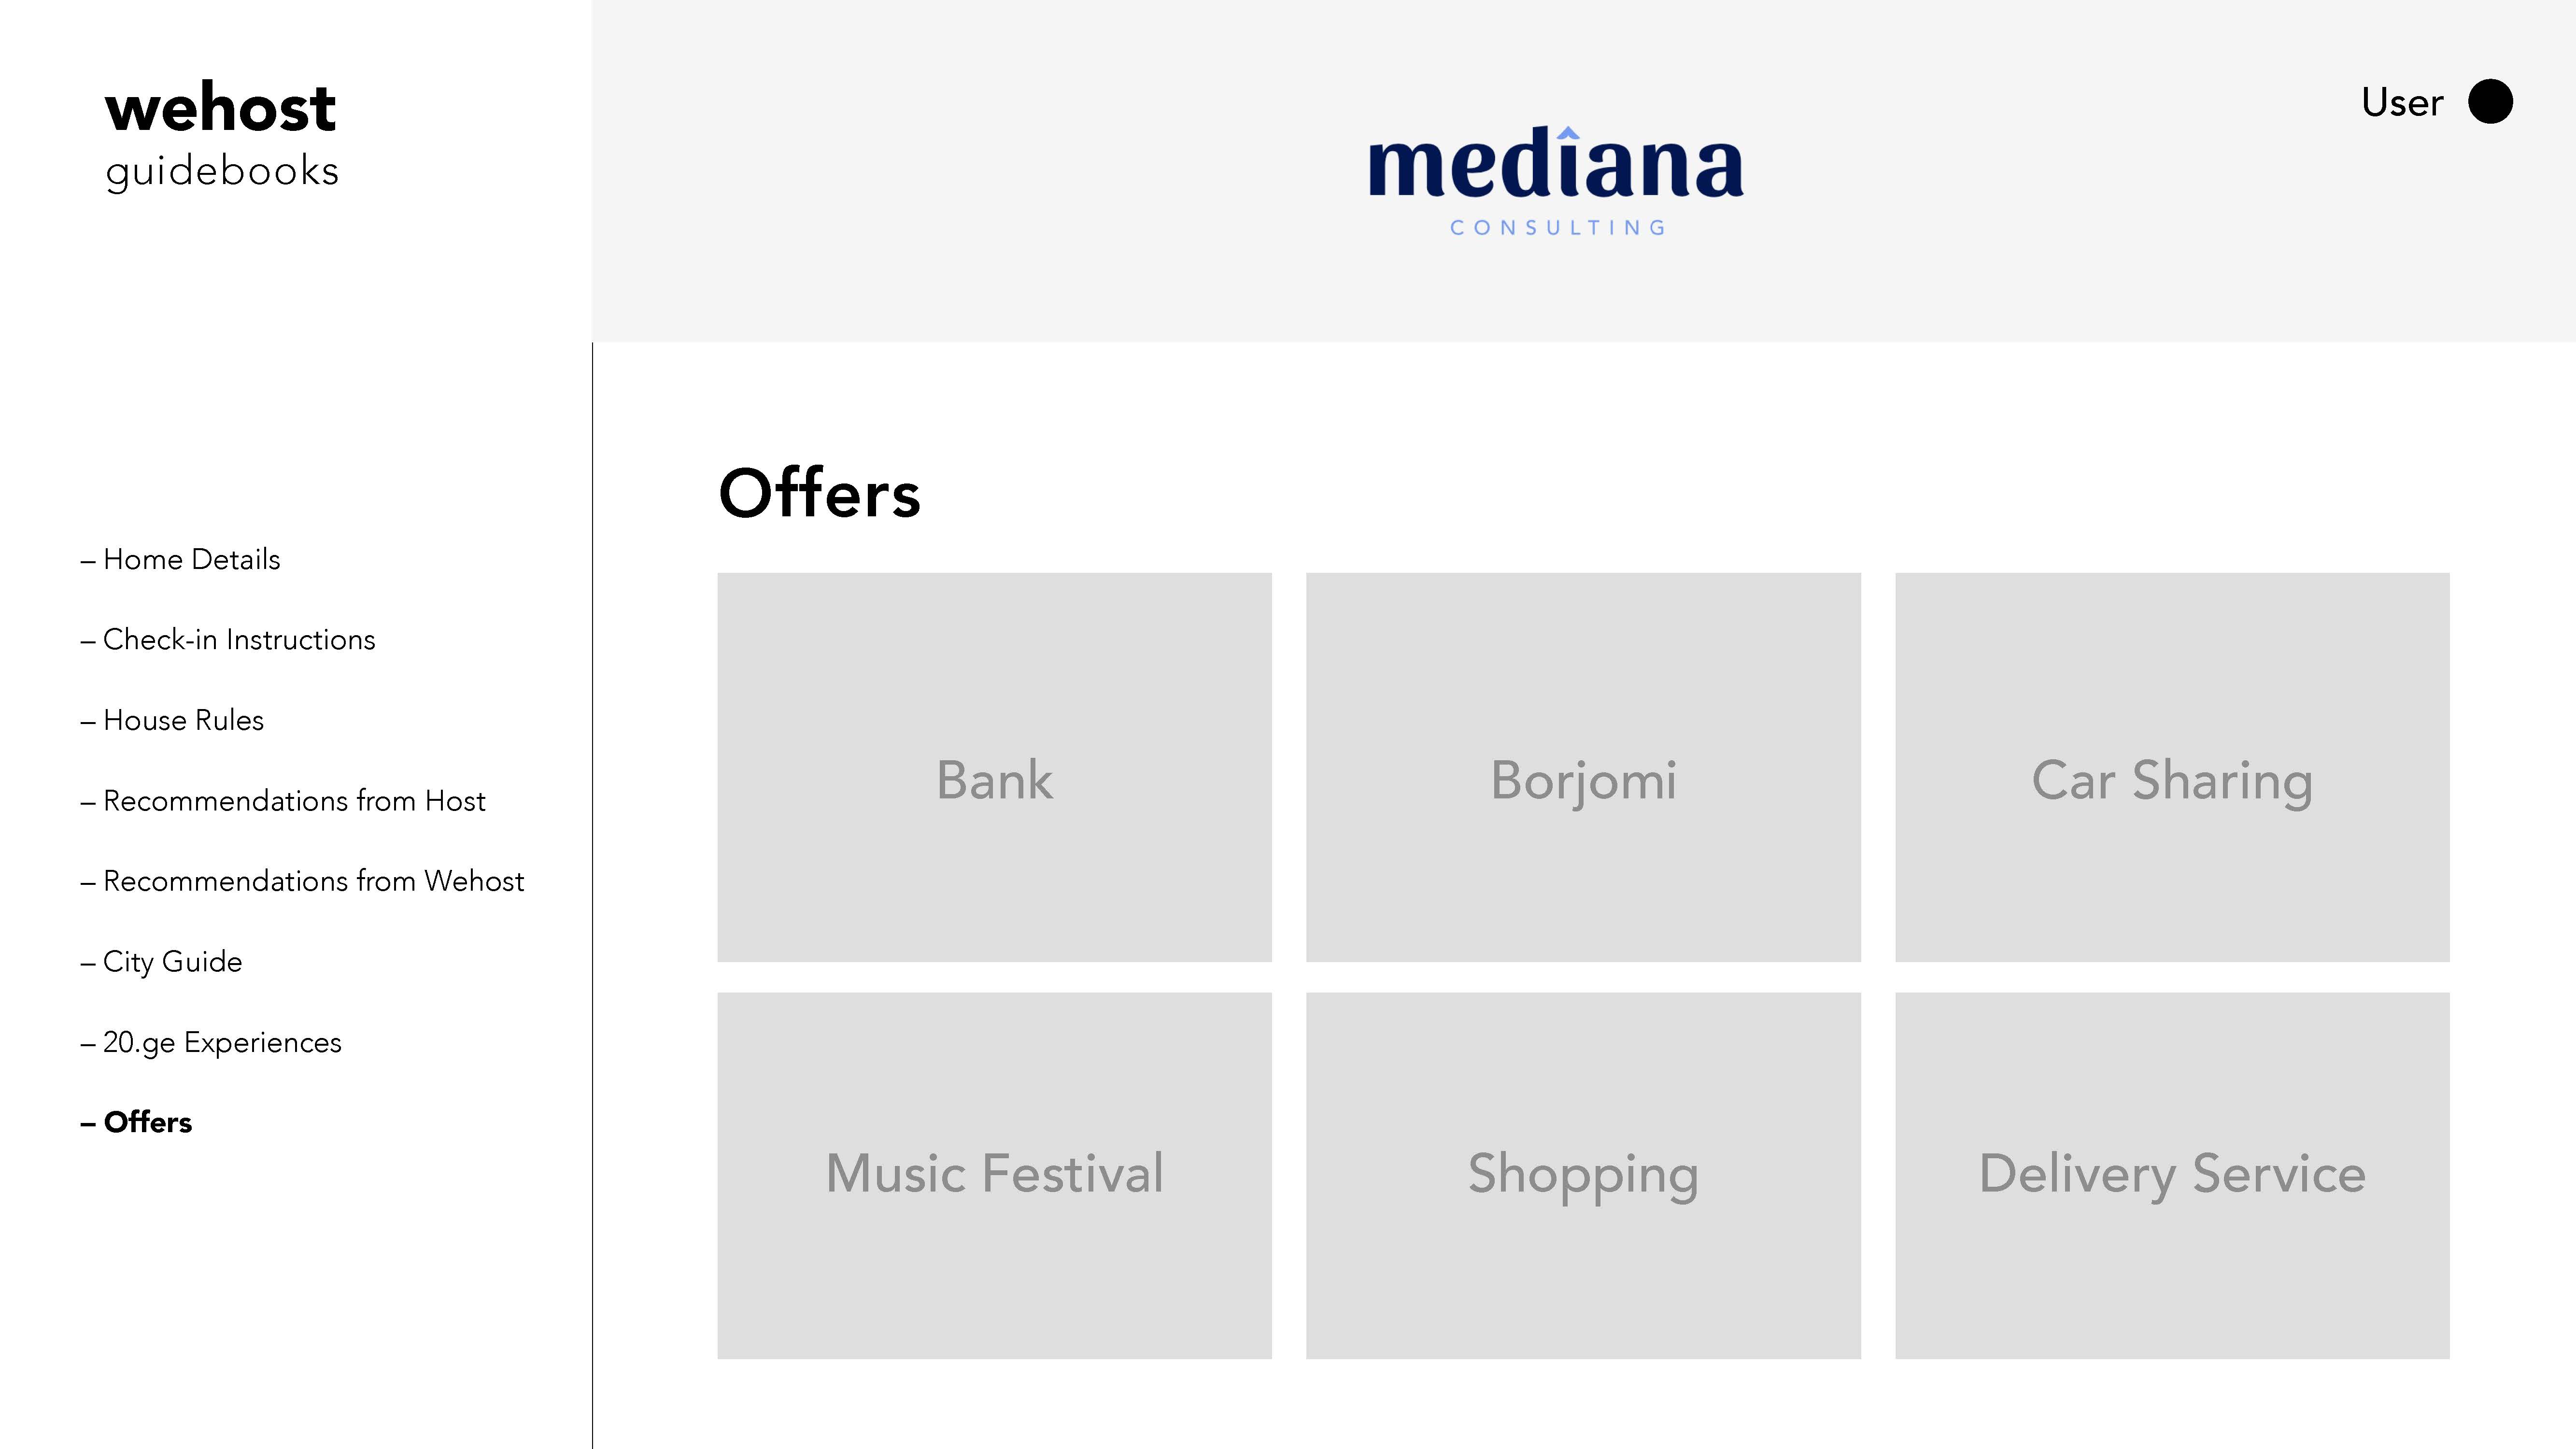Select the Car Sharing offer
Screen dimensions: 2576x1449
coord(2172,767)
